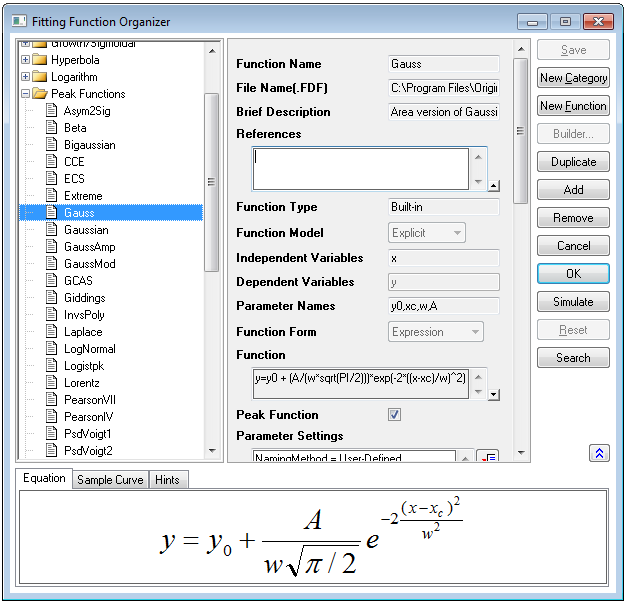Click the Gaussian function file icon
This screenshot has width=626, height=604.
pyautogui.click(x=51, y=230)
